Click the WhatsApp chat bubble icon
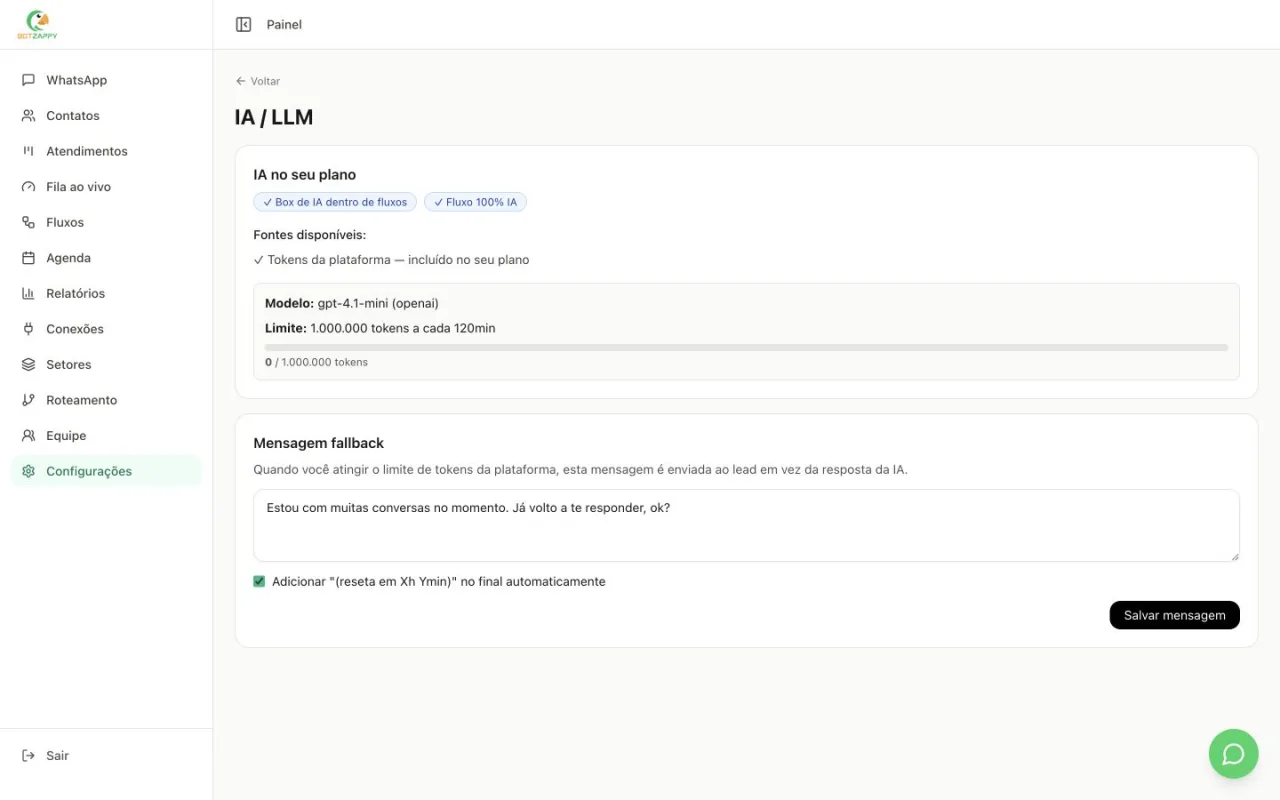Screen dimensions: 1280x800 point(28,80)
